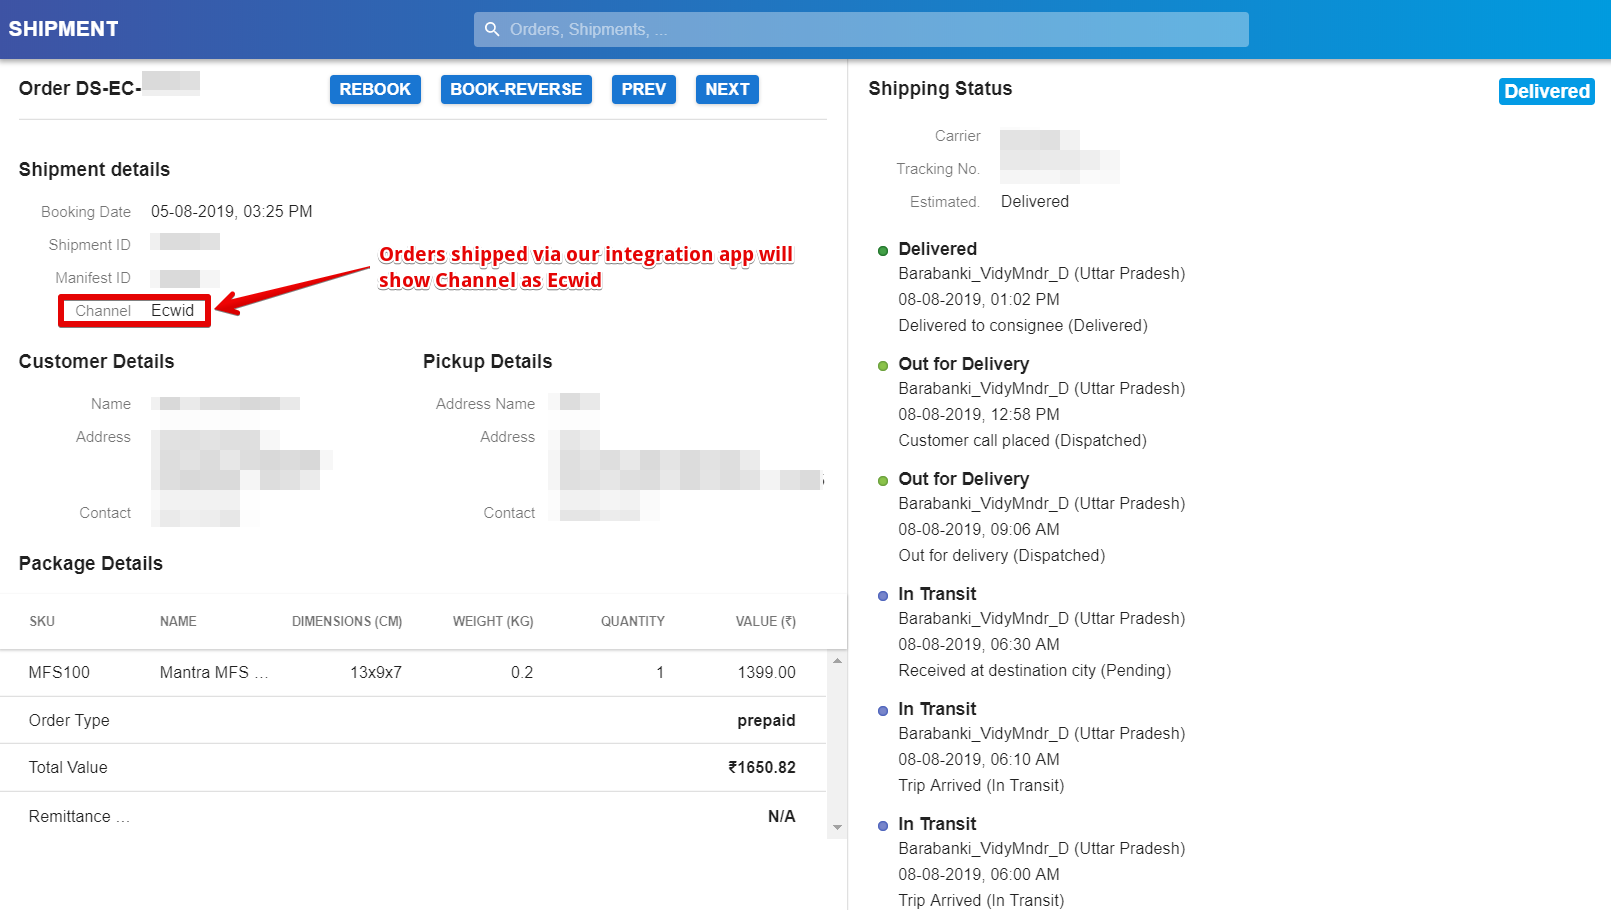Focus the Orders, Shipments search field
This screenshot has height=910, width=1611.
pos(870,30)
